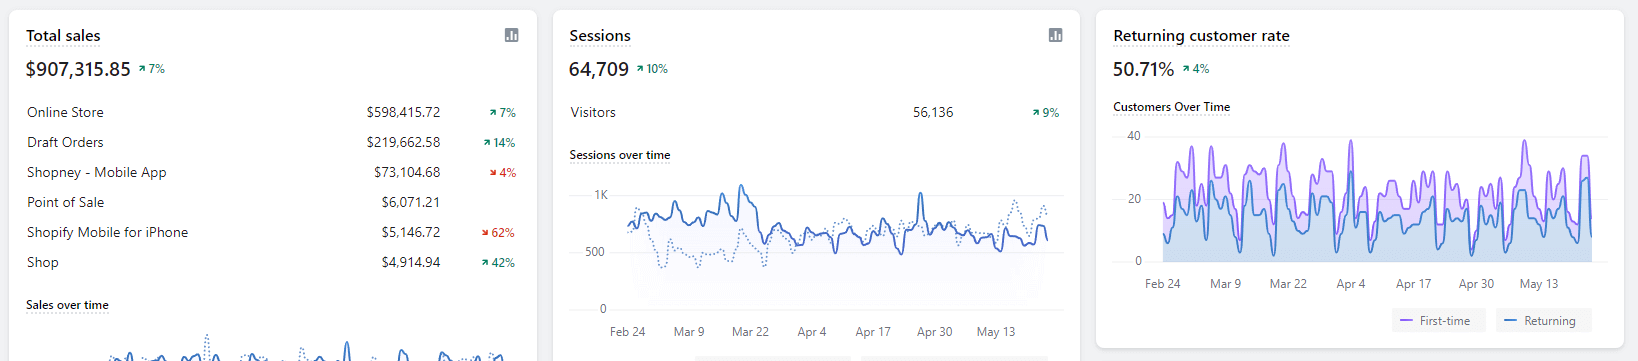
Task: Click the Sales over time heading
Action: [67, 305]
